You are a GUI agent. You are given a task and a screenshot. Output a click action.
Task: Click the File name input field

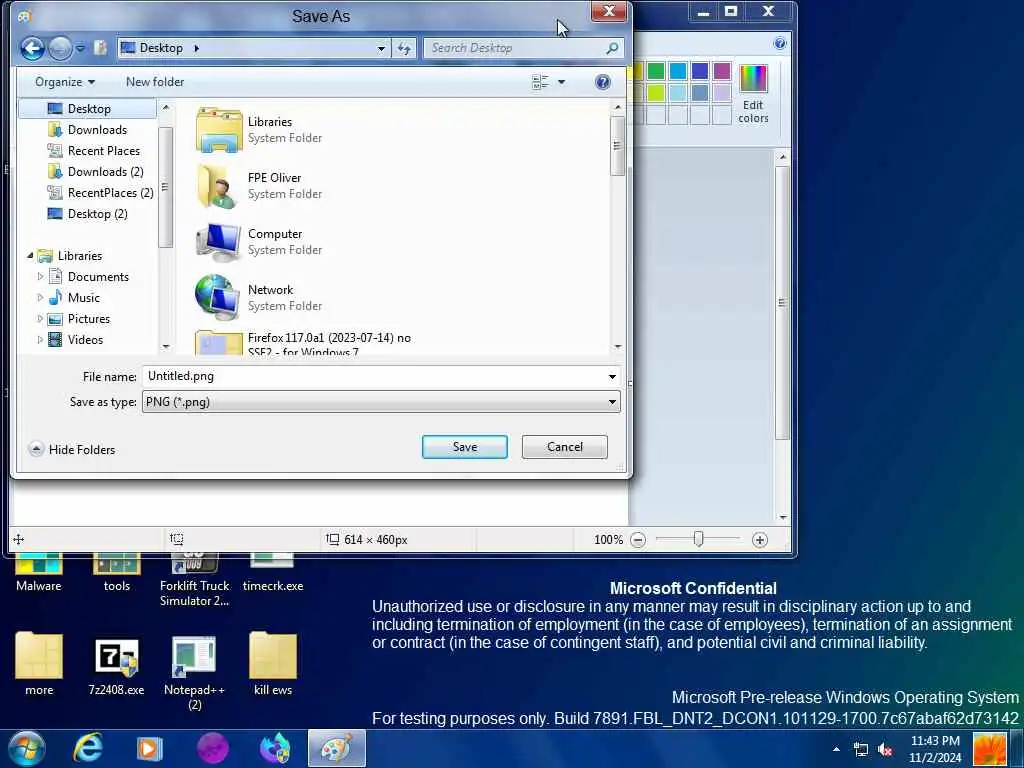tap(374, 376)
